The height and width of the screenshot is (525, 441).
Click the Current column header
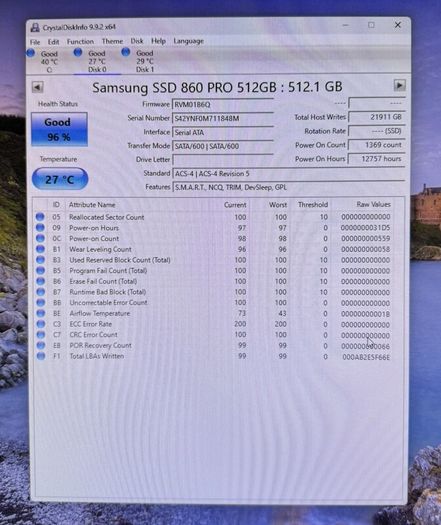[235, 205]
